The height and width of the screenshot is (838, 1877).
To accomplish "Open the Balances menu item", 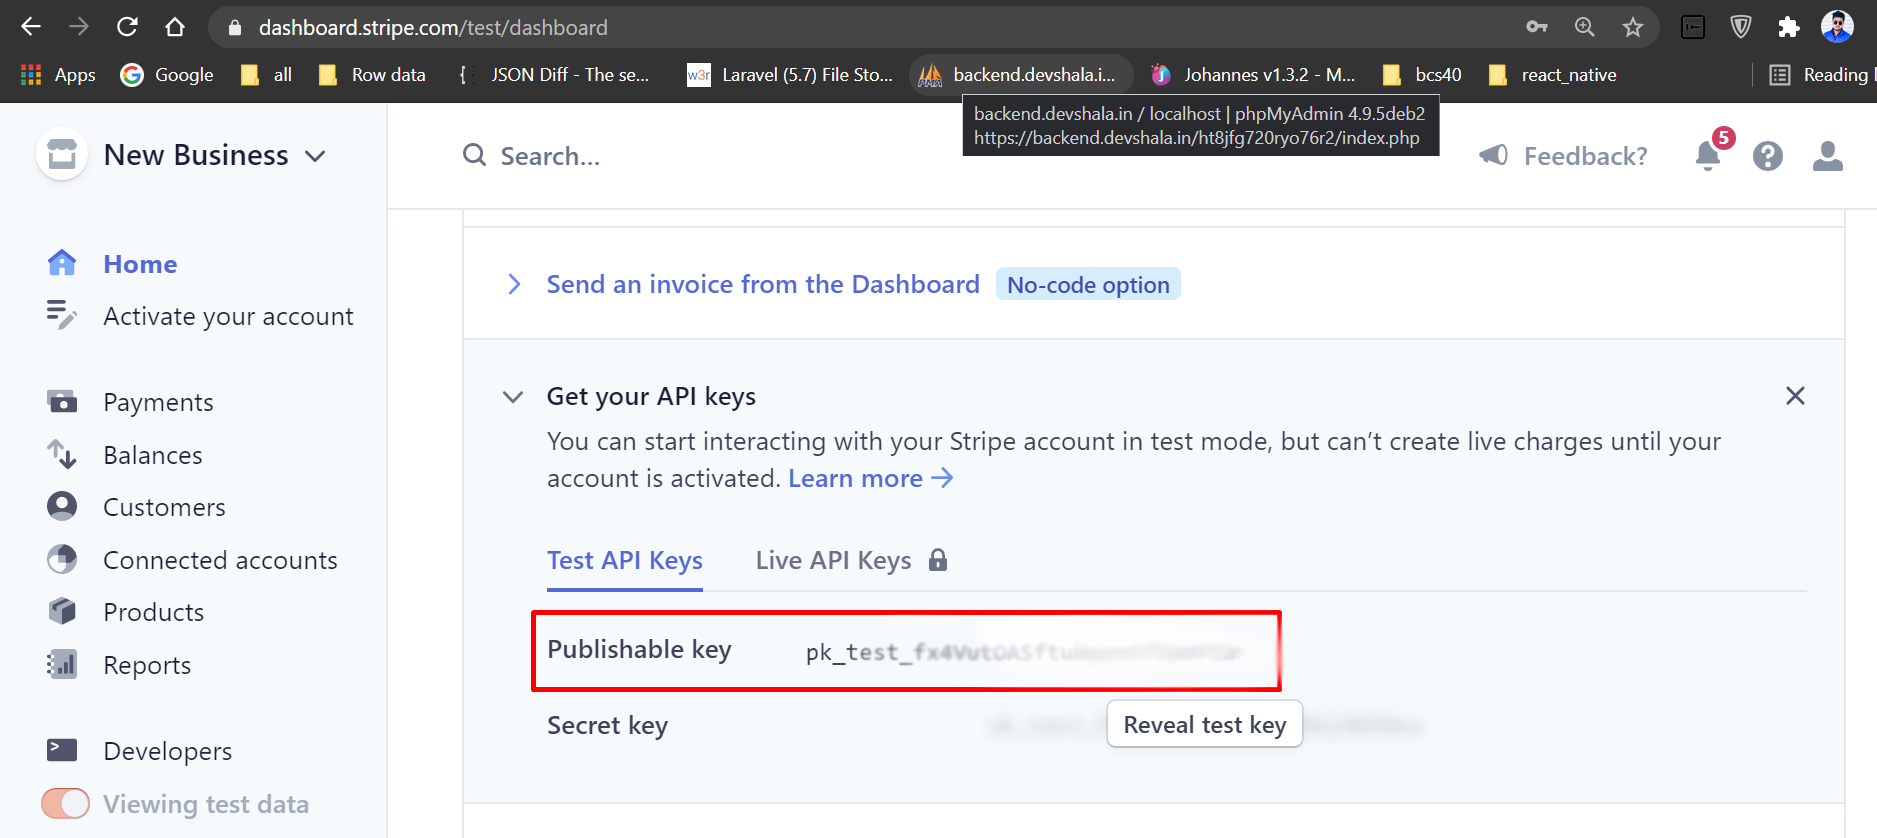I will coord(153,455).
